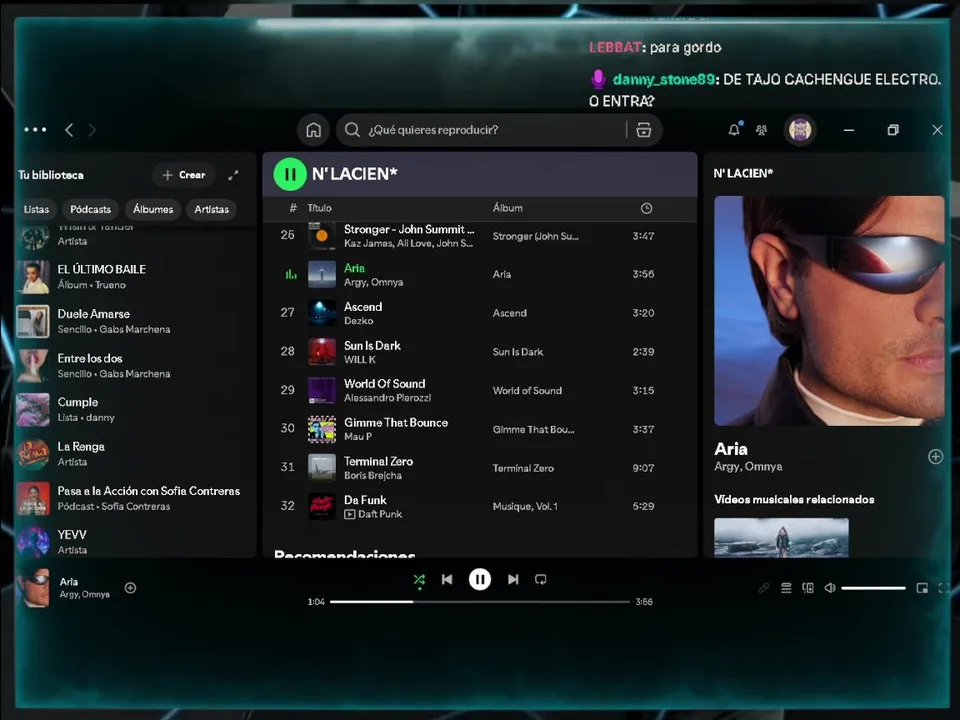Viewport: 960px width, 720px height.
Task: Select the Sun Is Dark track
Action: [480, 351]
